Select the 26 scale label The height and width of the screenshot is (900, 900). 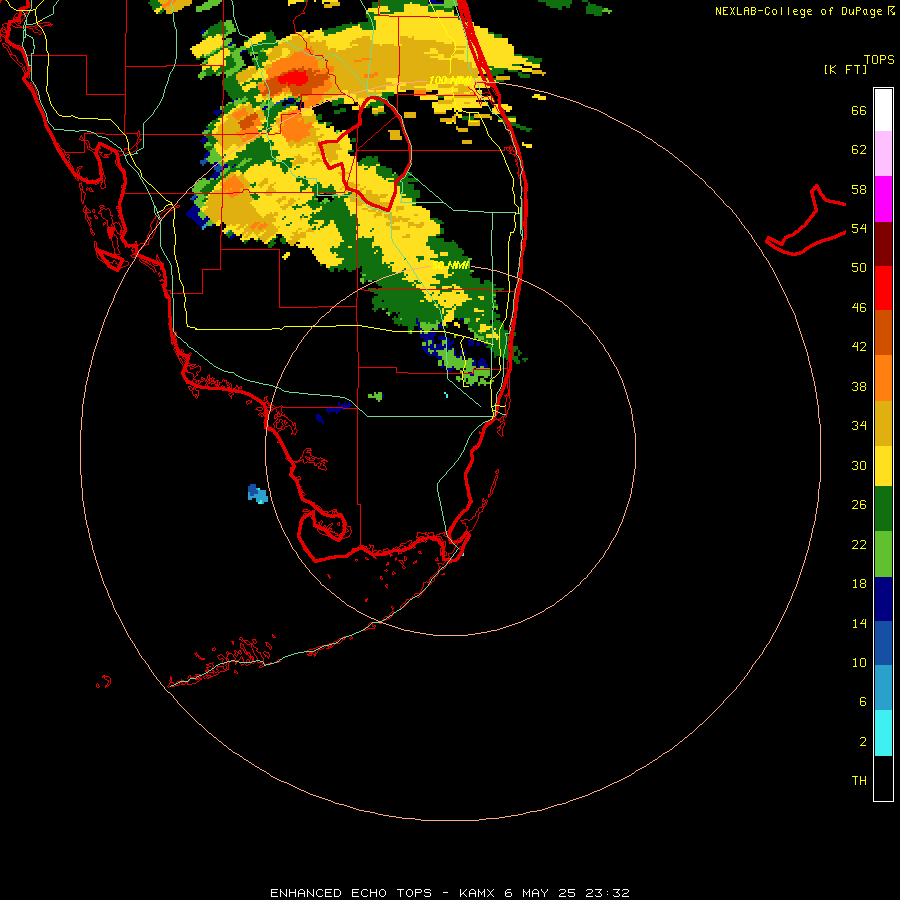[x=859, y=505]
